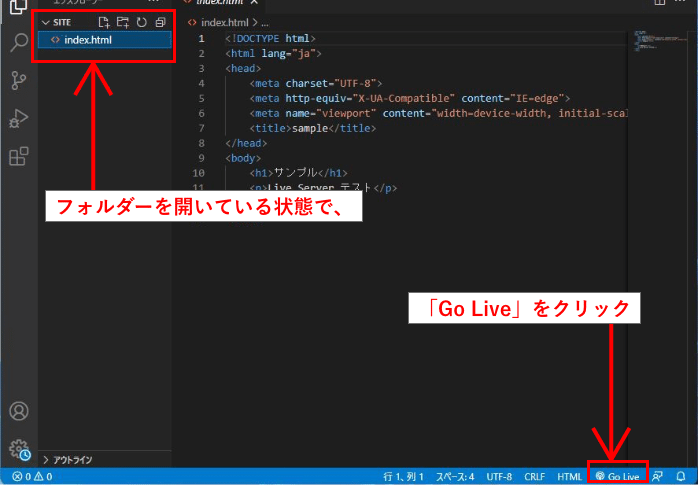Change language mode via HTML status item

pos(569,477)
